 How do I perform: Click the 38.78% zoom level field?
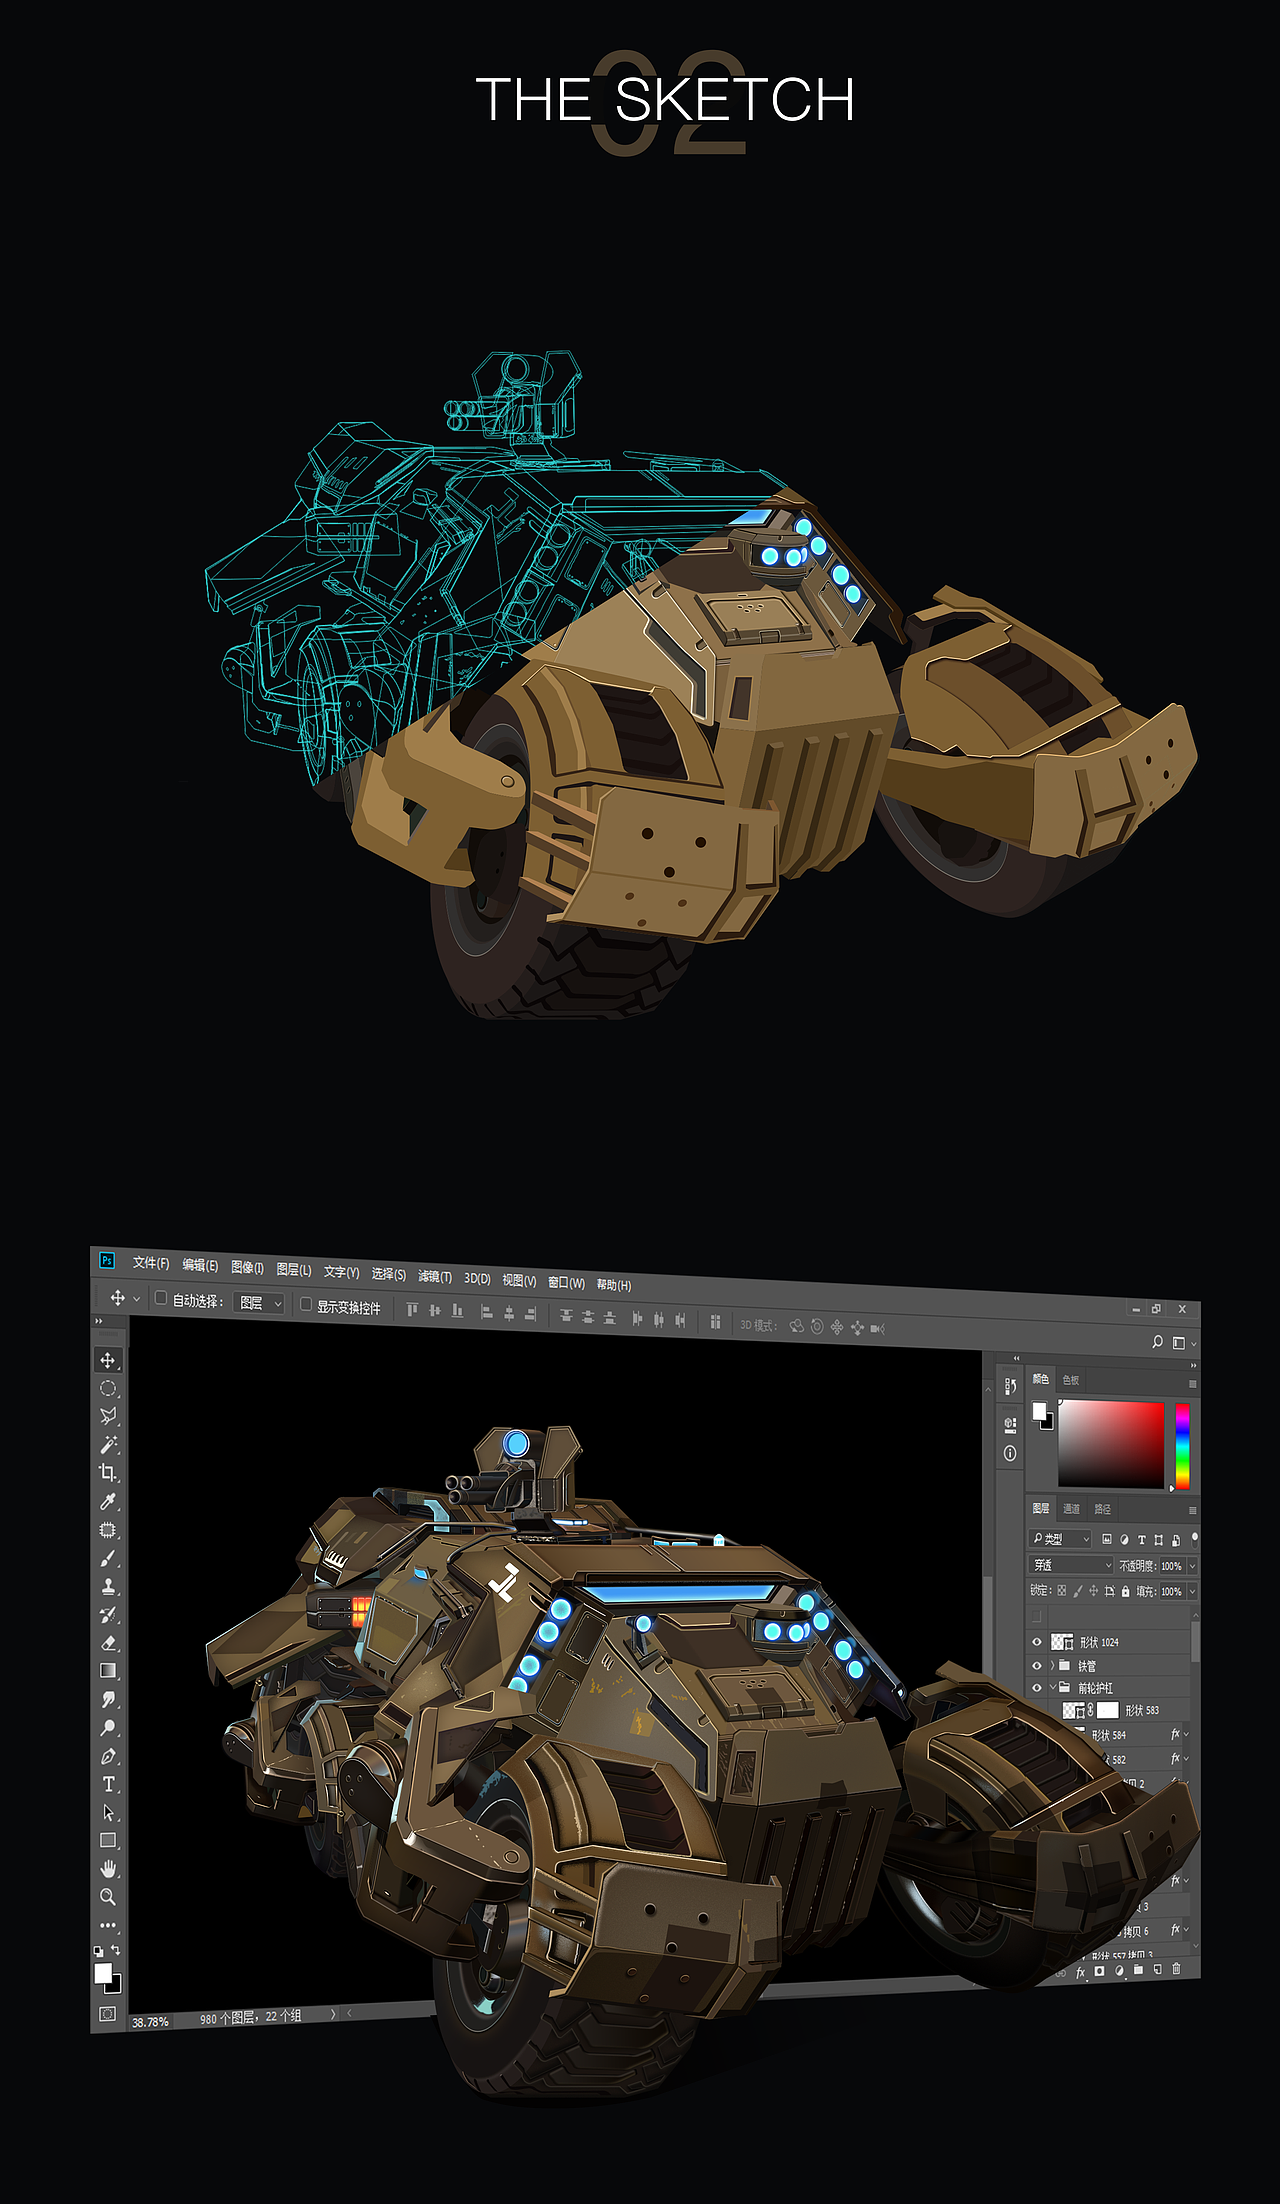tap(151, 2022)
